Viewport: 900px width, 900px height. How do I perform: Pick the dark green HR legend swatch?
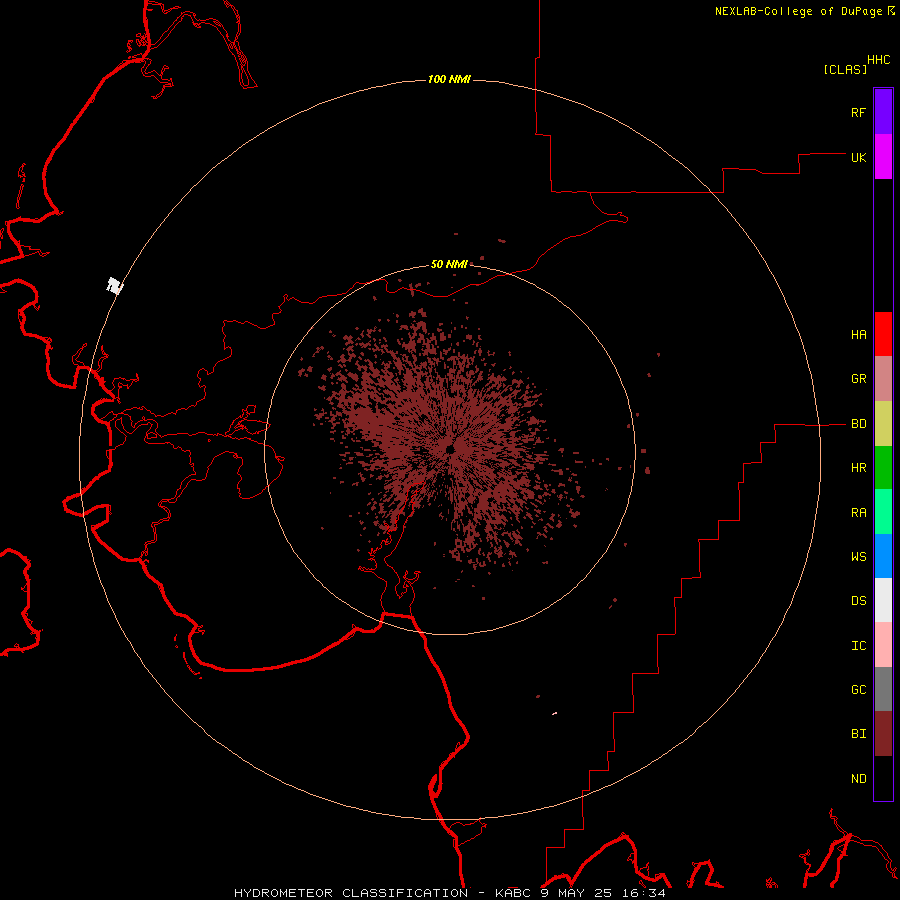pyautogui.click(x=883, y=468)
